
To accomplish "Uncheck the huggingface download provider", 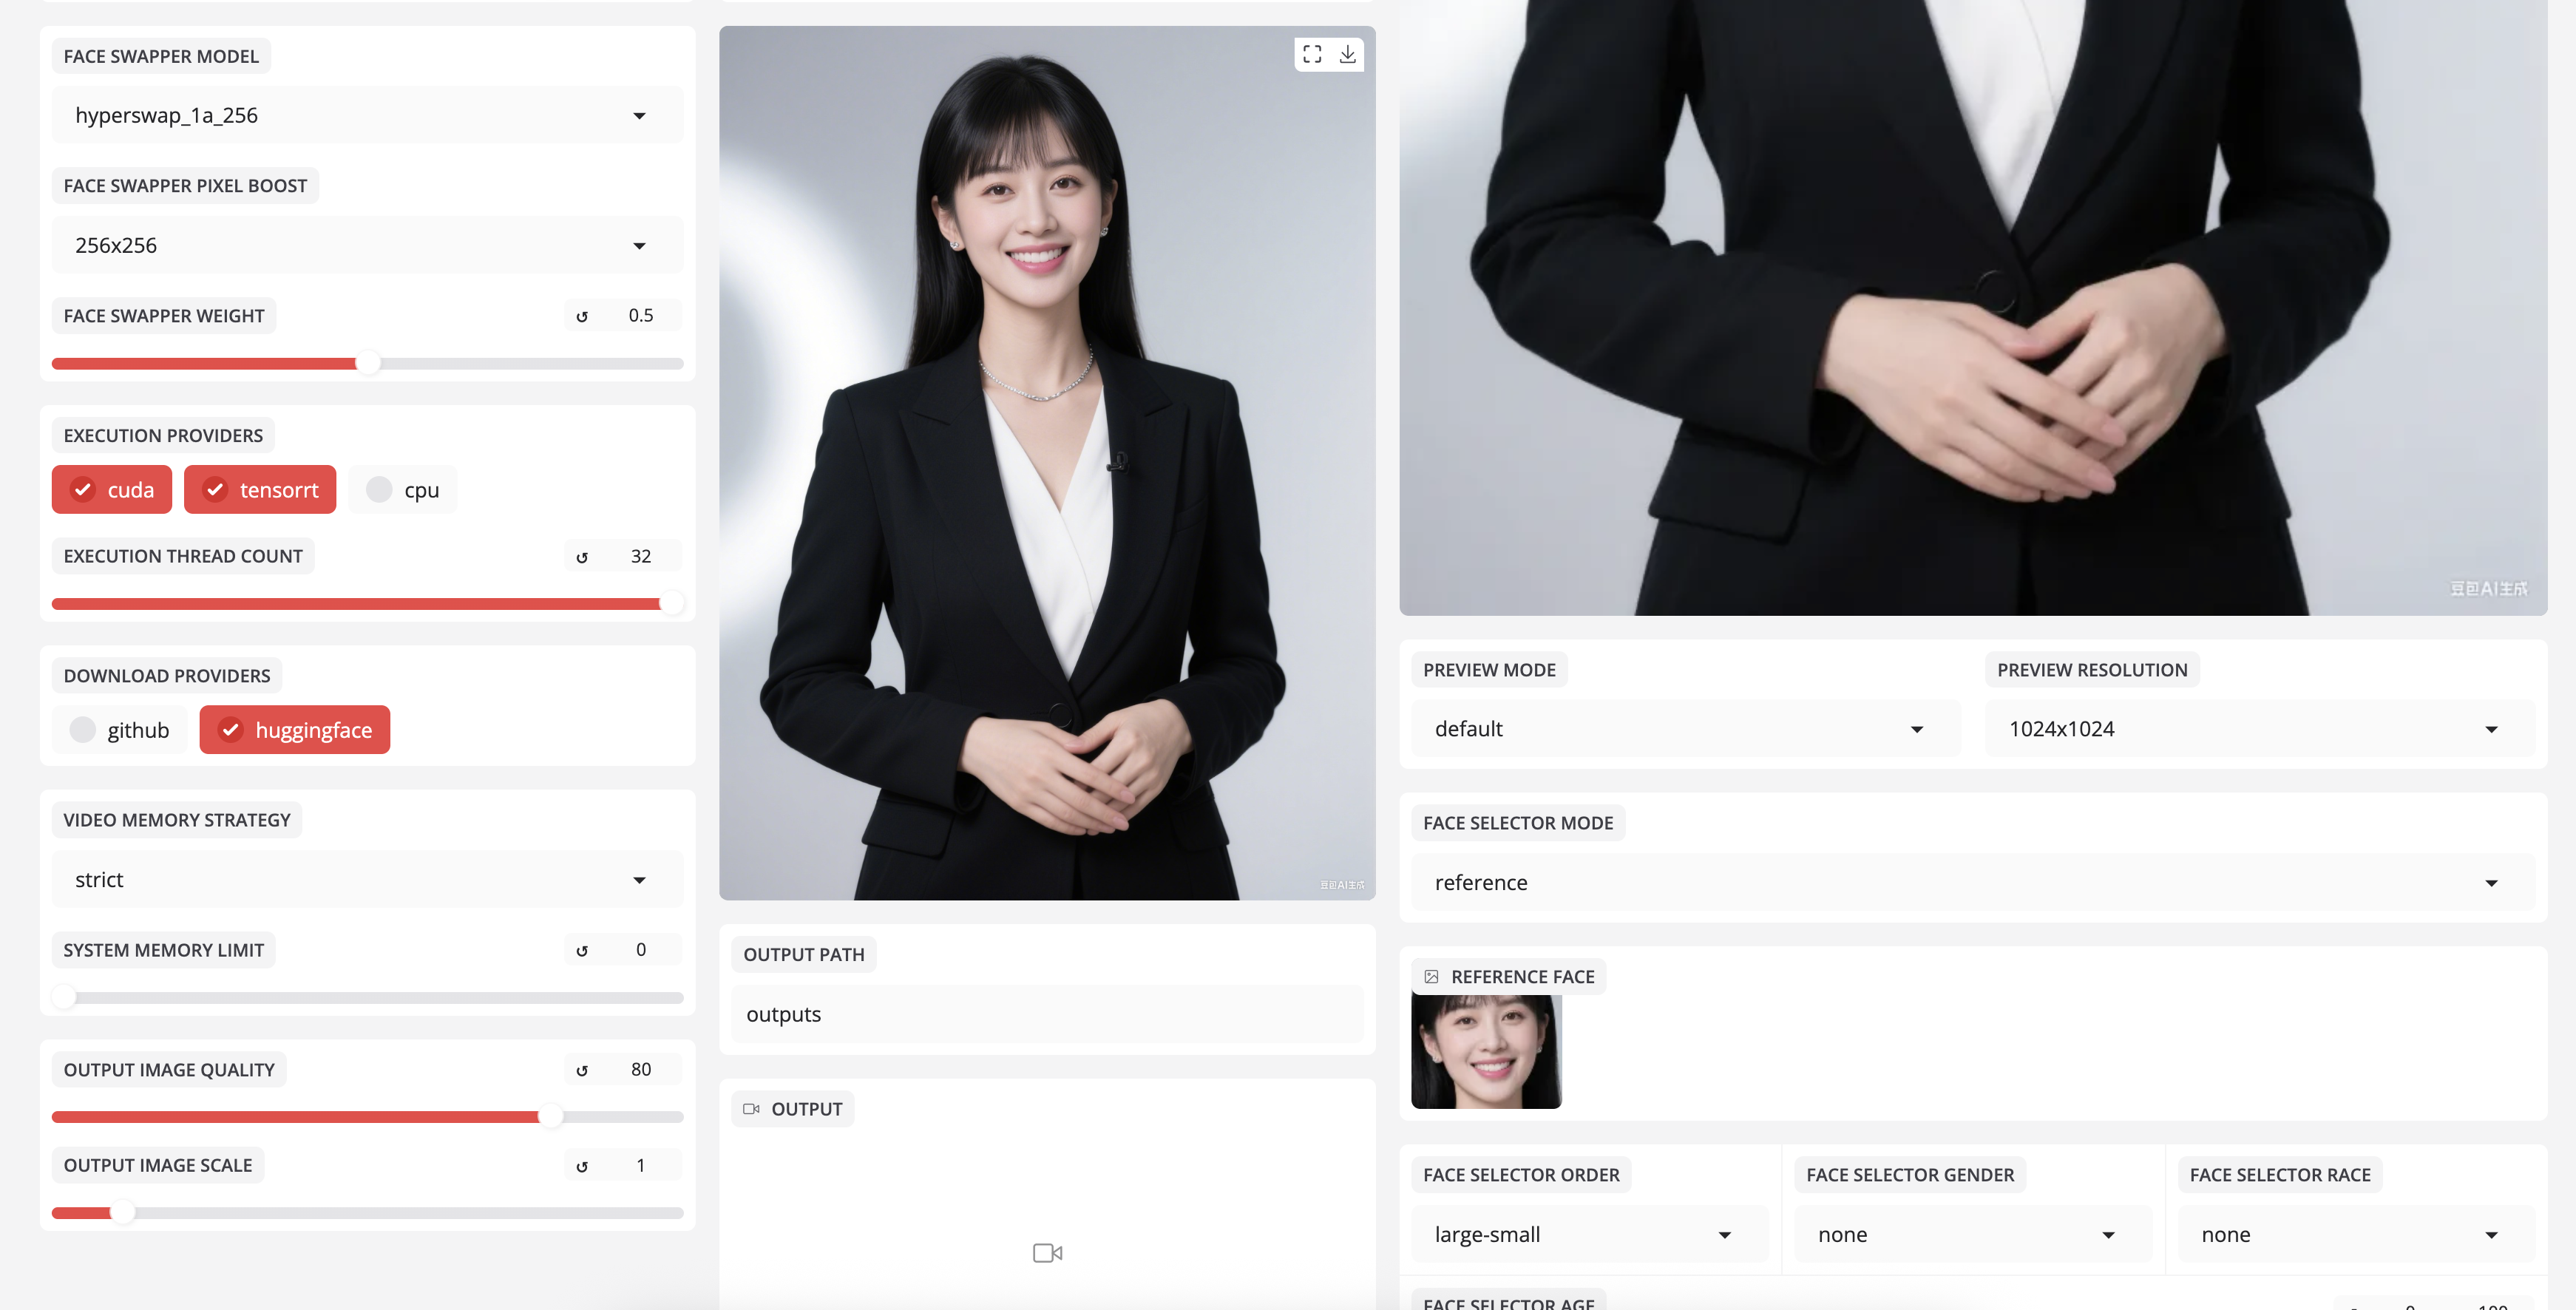I will 294,730.
